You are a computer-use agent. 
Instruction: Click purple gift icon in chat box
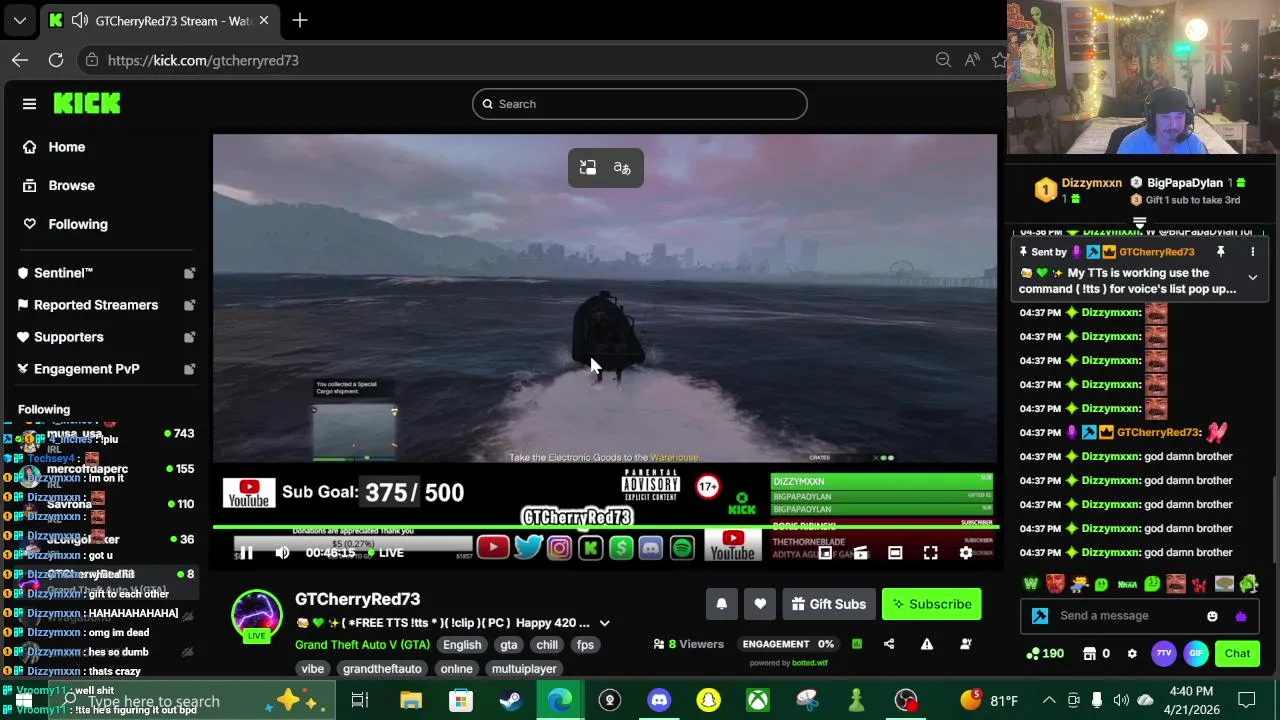pos(1241,616)
